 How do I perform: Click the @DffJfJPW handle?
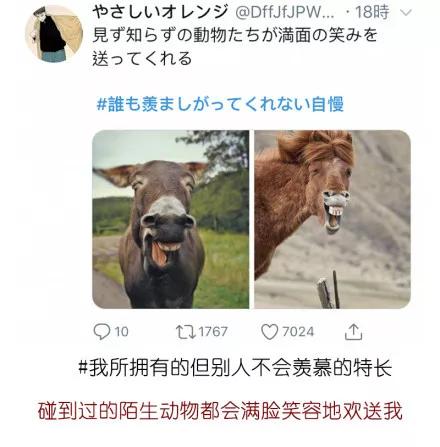tap(285, 13)
